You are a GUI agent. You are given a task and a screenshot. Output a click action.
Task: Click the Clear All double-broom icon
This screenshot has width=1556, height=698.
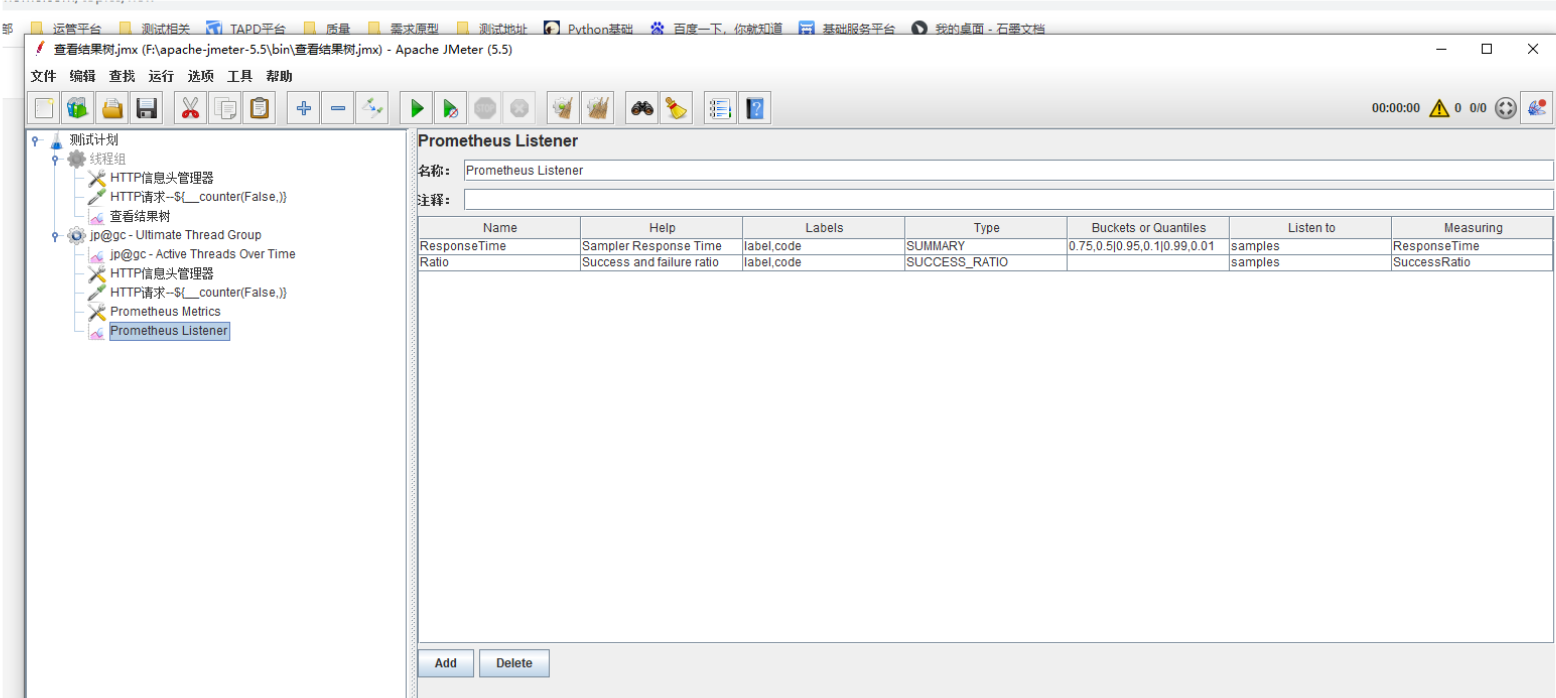click(x=598, y=108)
